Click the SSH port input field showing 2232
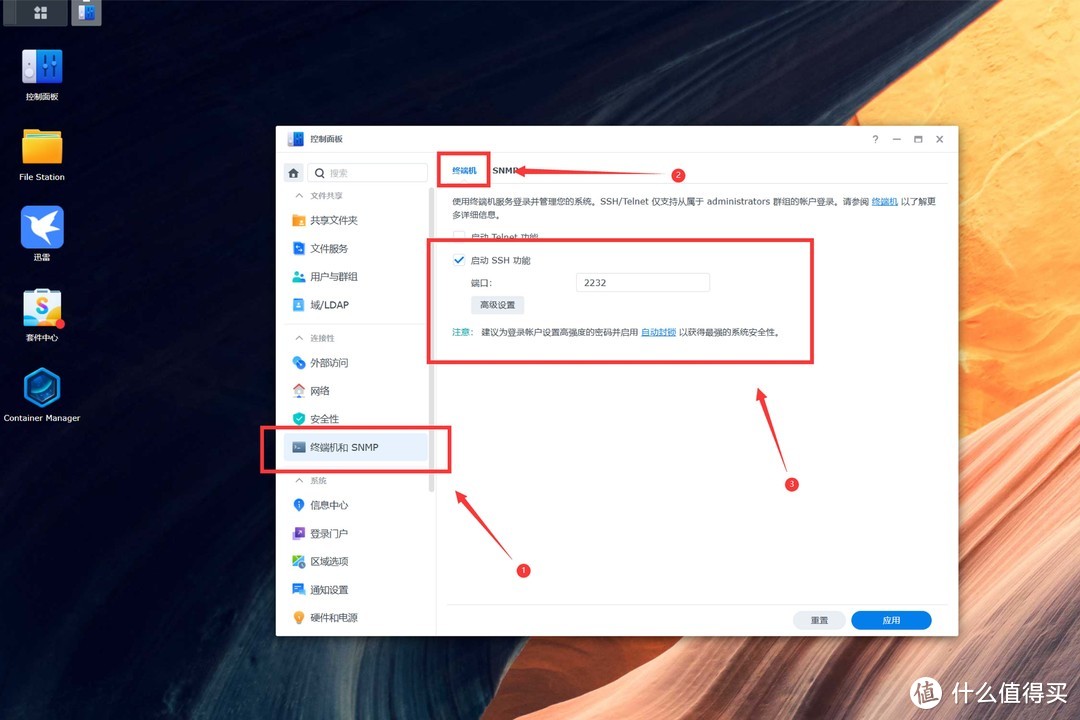The width and height of the screenshot is (1080, 720). (642, 282)
